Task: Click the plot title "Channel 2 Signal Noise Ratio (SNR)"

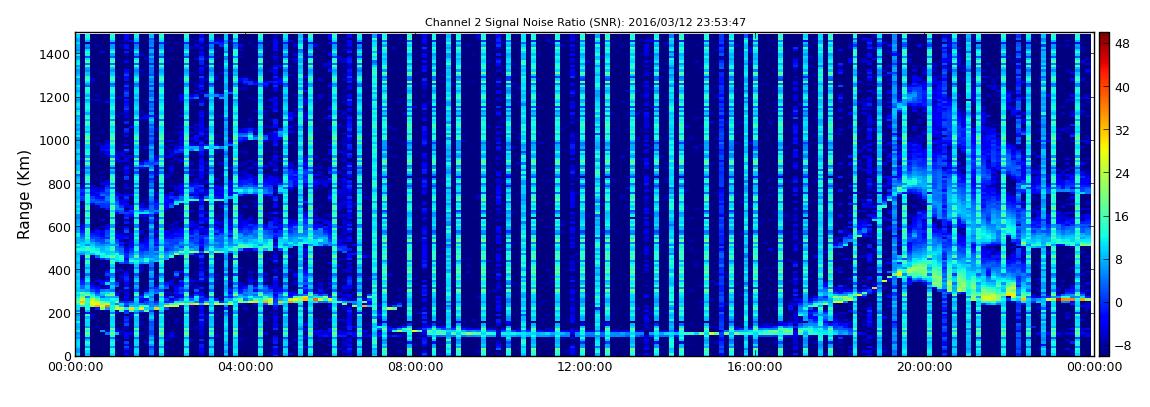Action: coord(585,23)
